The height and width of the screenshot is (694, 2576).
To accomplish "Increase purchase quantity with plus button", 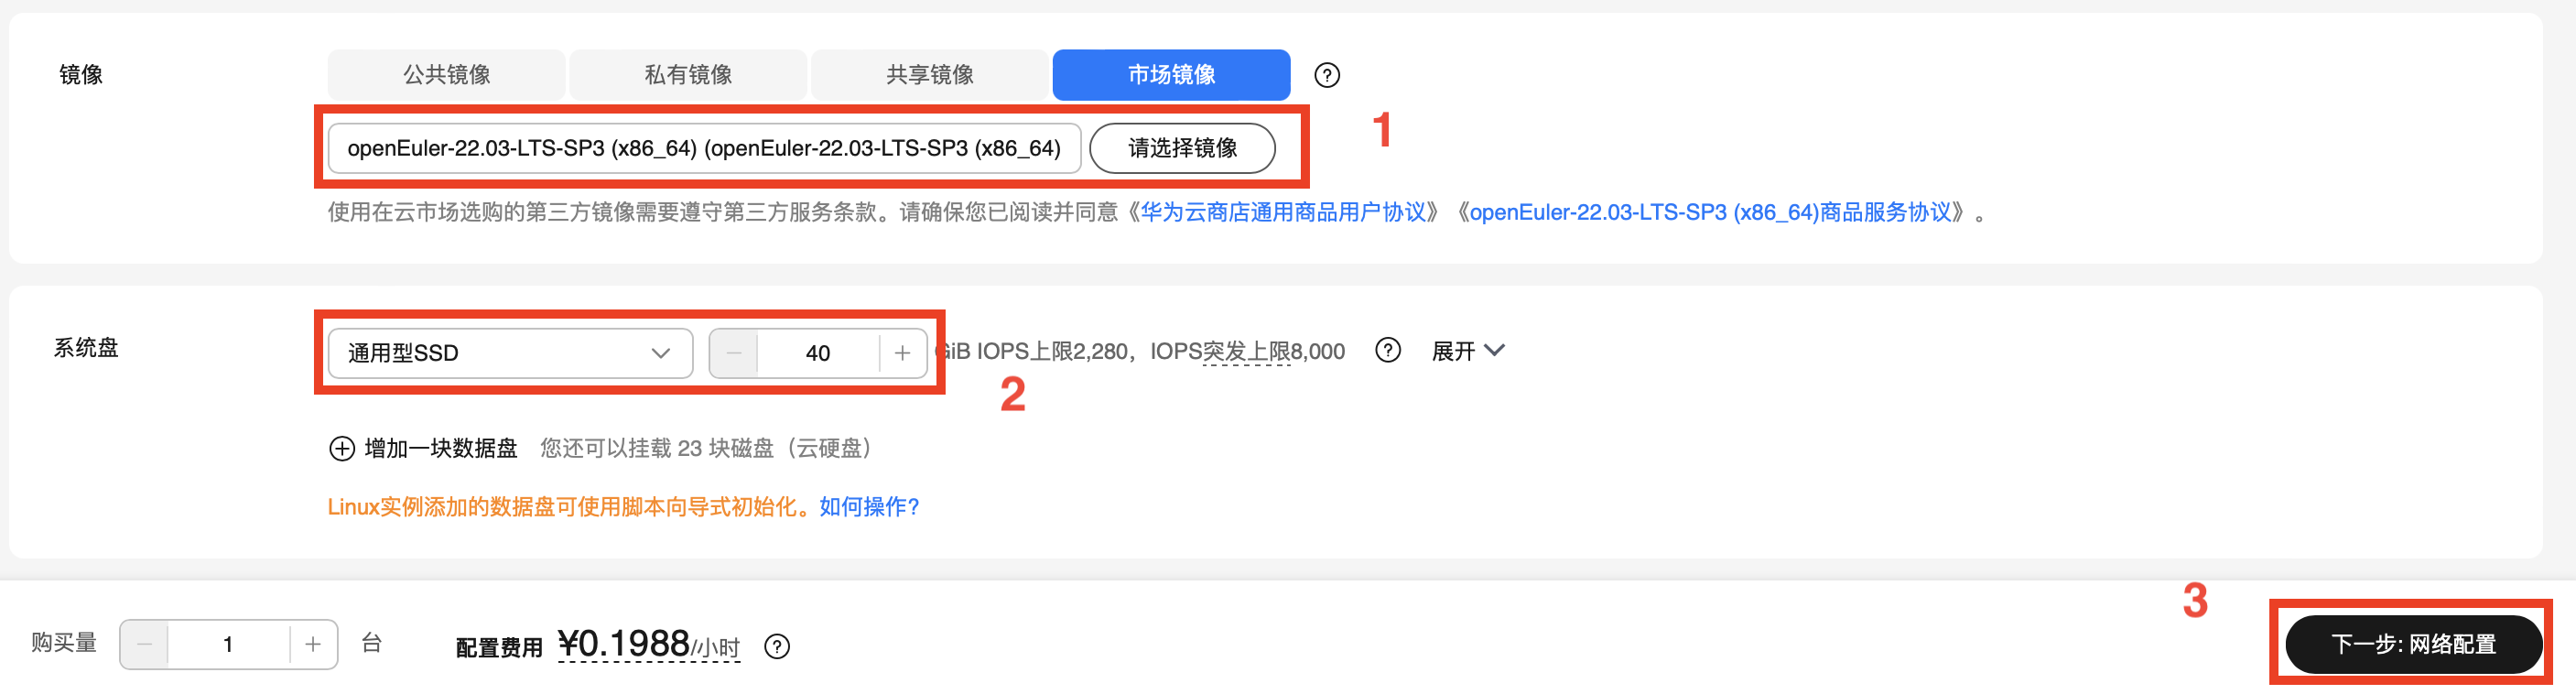I will coord(313,645).
